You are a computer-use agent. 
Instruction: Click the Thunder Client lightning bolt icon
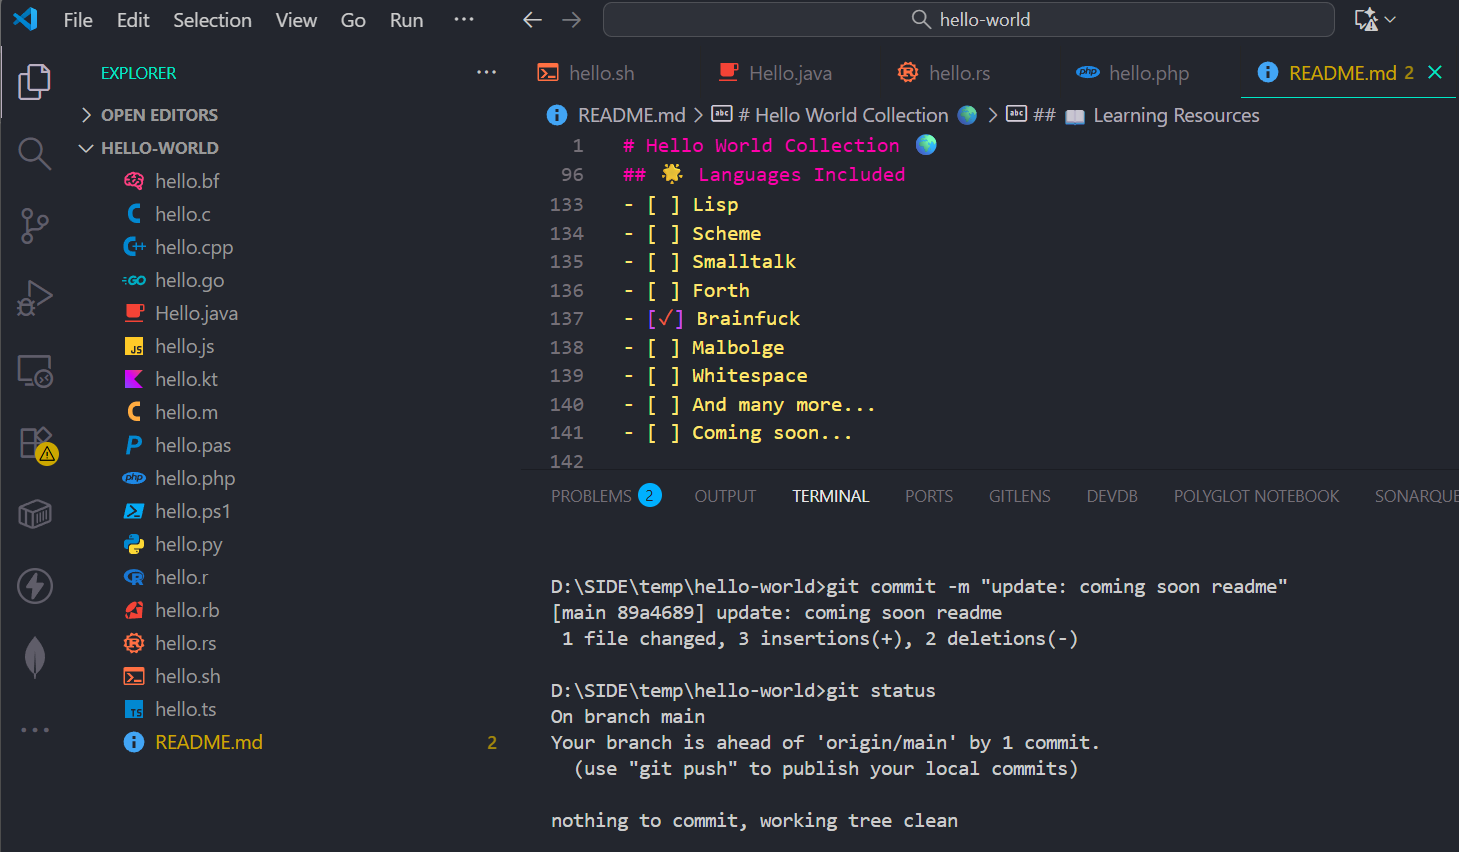point(34,586)
